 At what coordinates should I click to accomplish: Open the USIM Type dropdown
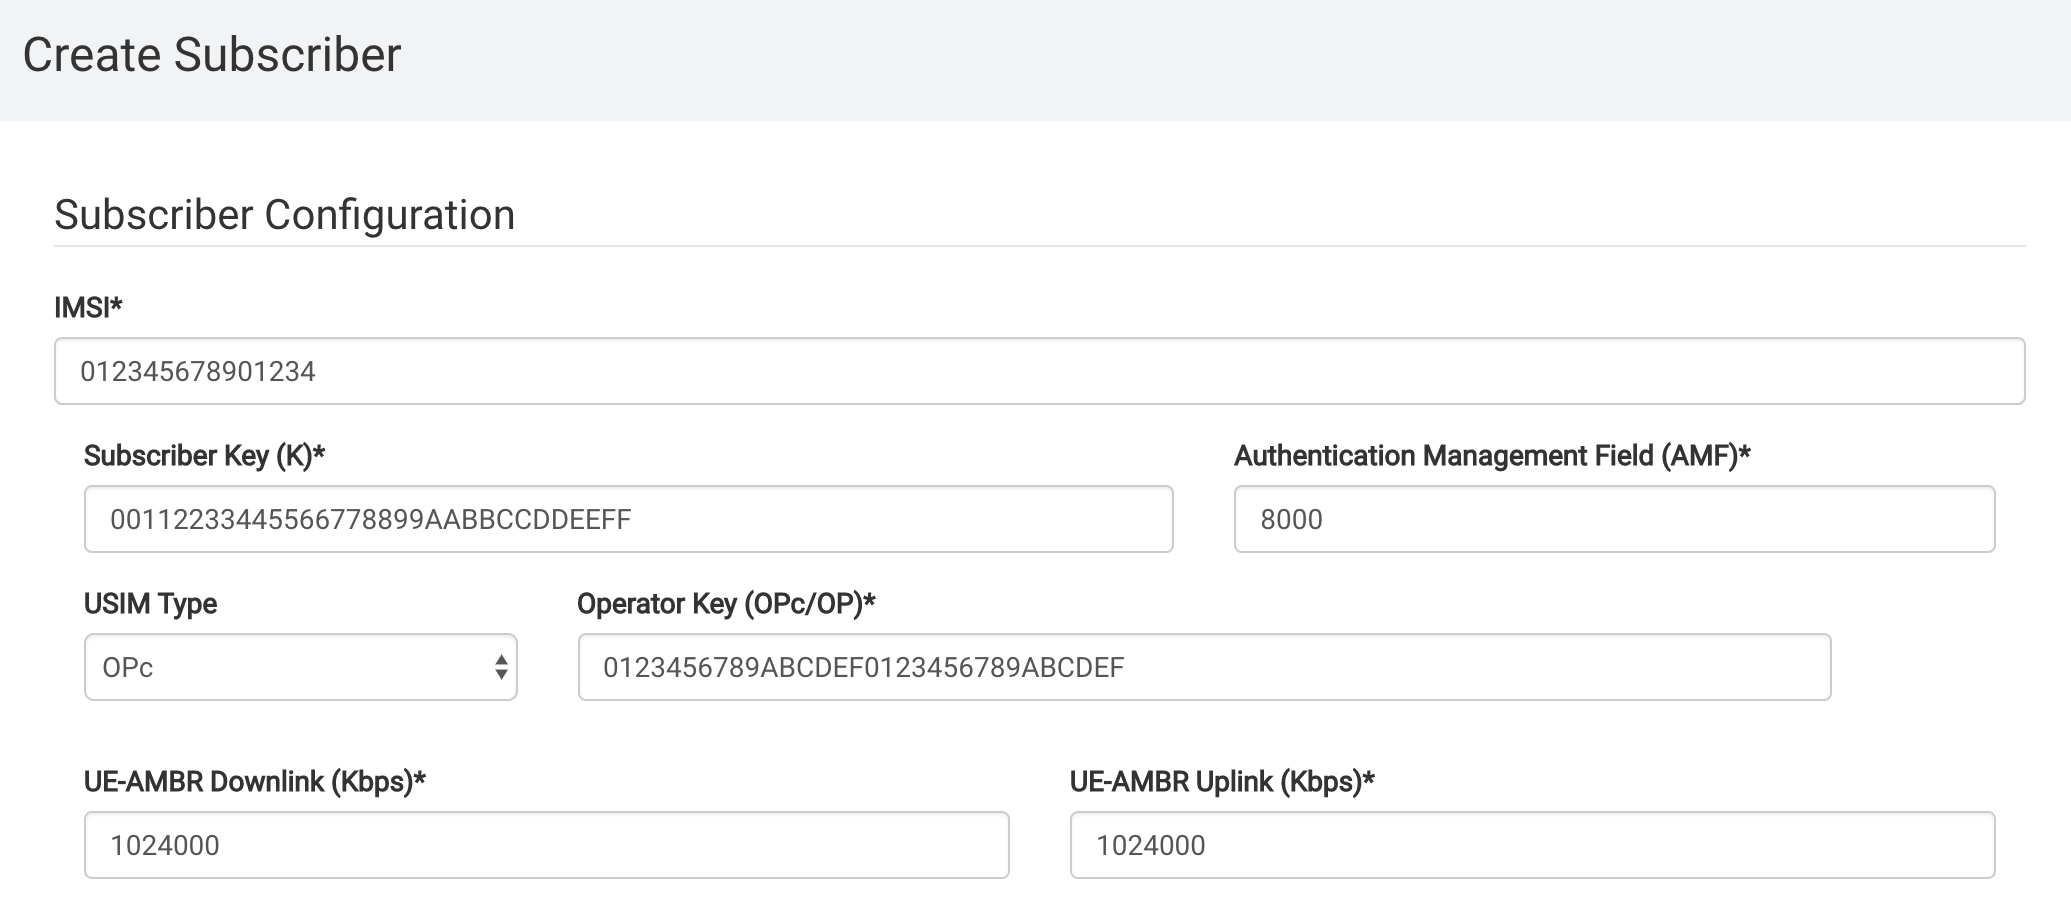[x=300, y=667]
